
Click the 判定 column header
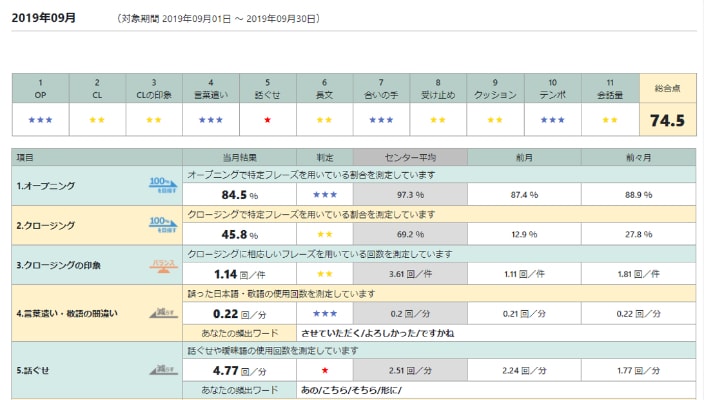point(325,158)
